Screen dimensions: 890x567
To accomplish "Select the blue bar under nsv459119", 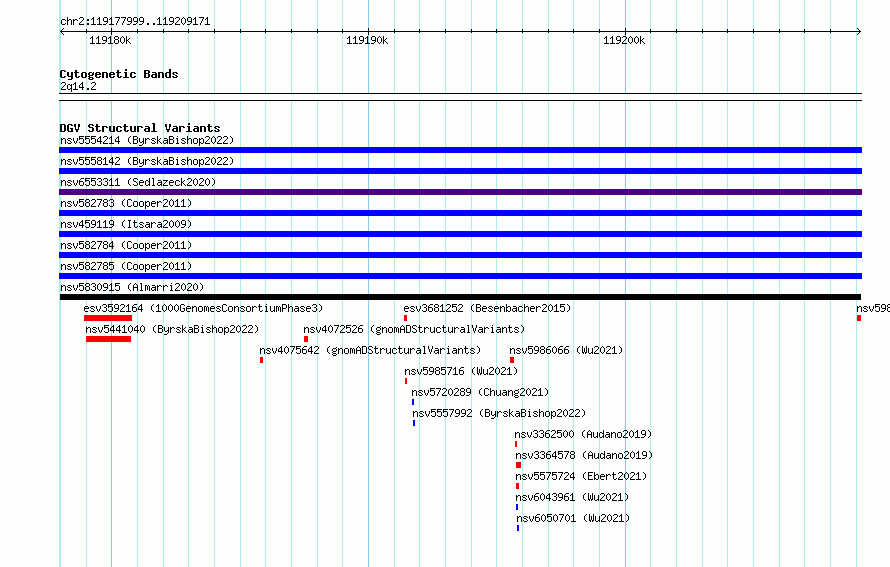I will point(460,234).
